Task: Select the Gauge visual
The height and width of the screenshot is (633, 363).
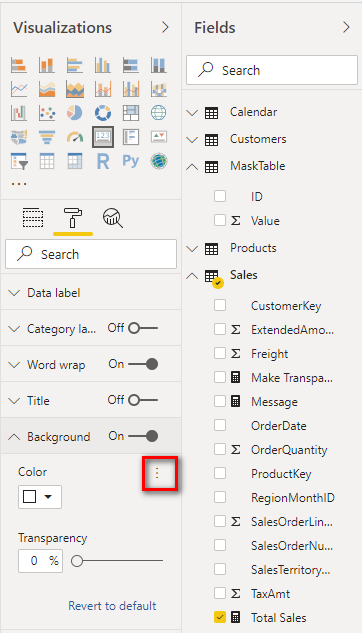Action: tap(75, 137)
